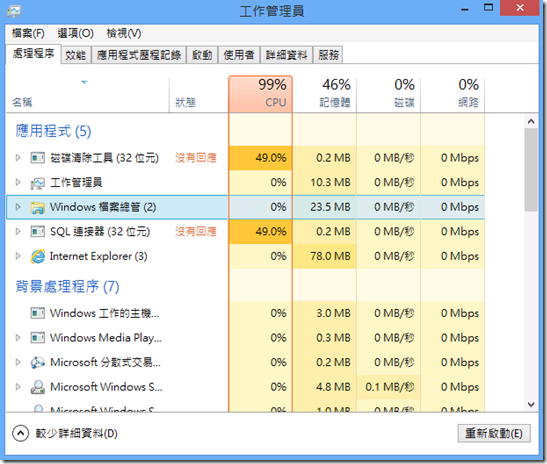Switch to the 詳細資料 tab
This screenshot has height=464, width=547.
pos(286,55)
